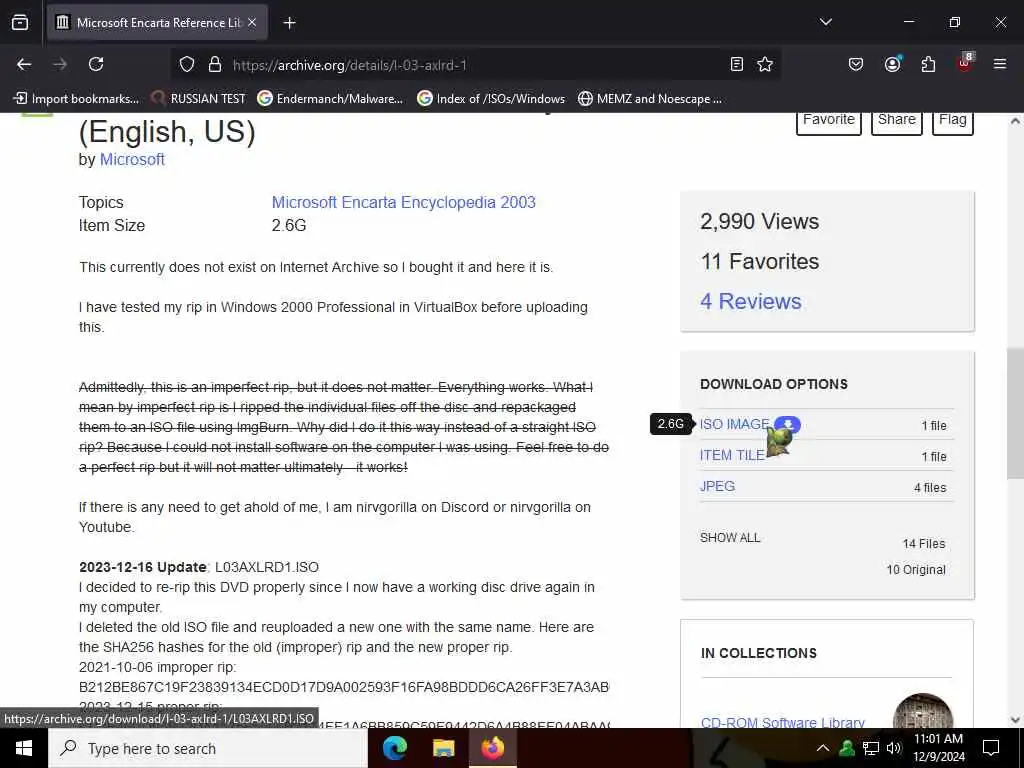Open Microsoft Encarta Encyclopedia 2003 topic
This screenshot has width=1024, height=768.
click(x=404, y=202)
